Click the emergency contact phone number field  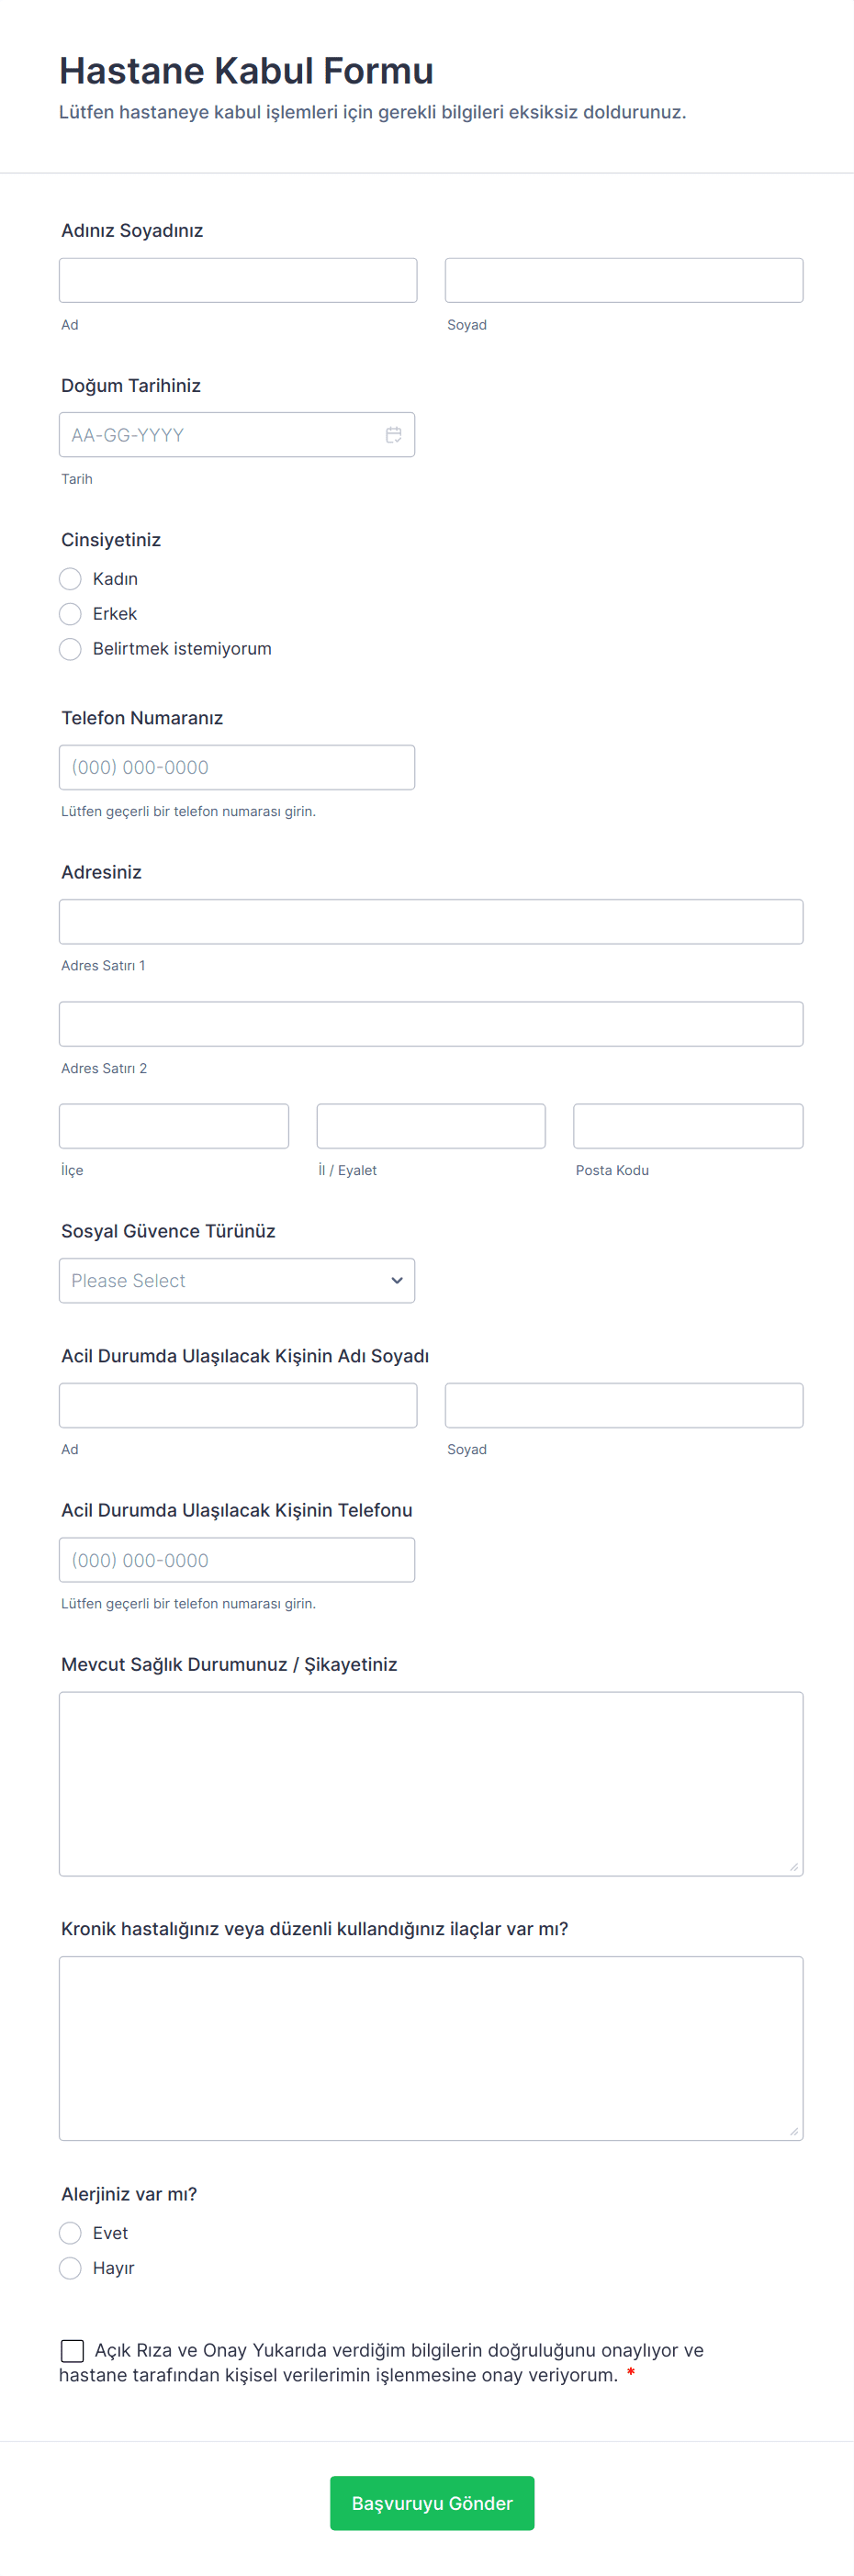click(x=237, y=1560)
